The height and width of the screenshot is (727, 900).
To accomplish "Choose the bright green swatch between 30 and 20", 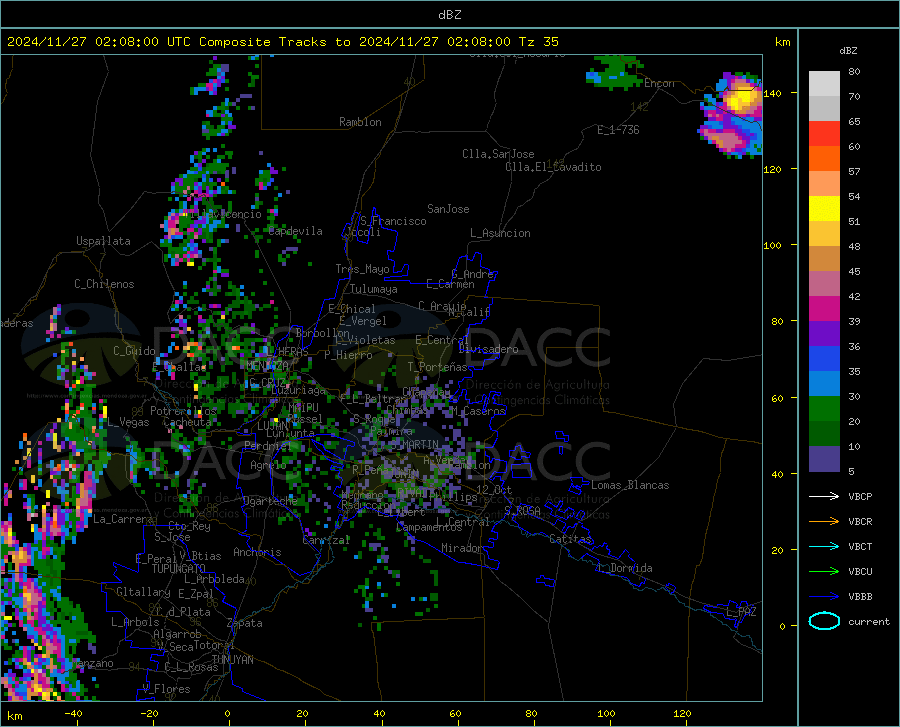I will tap(824, 409).
